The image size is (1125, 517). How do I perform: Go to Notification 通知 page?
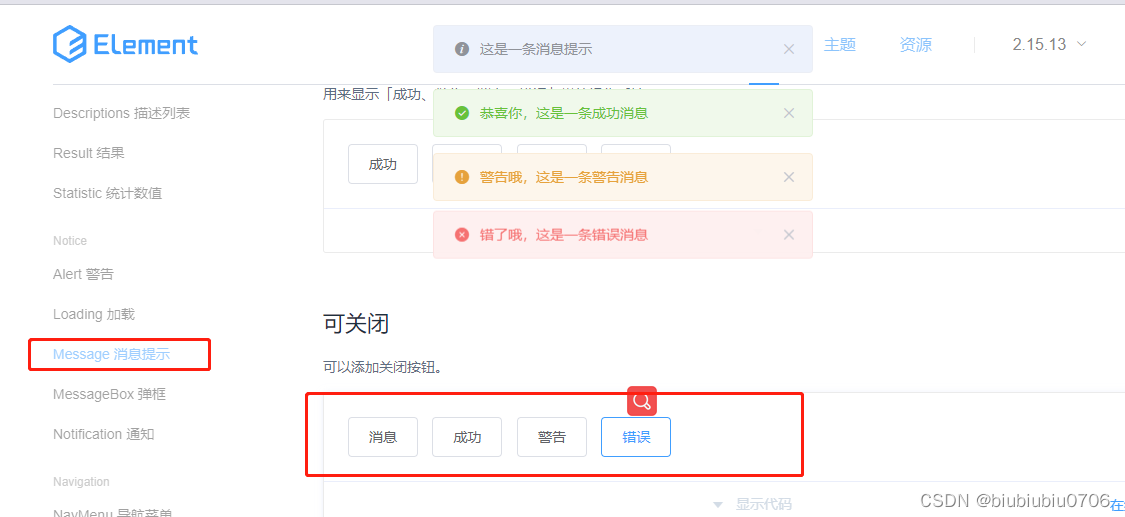(x=104, y=434)
